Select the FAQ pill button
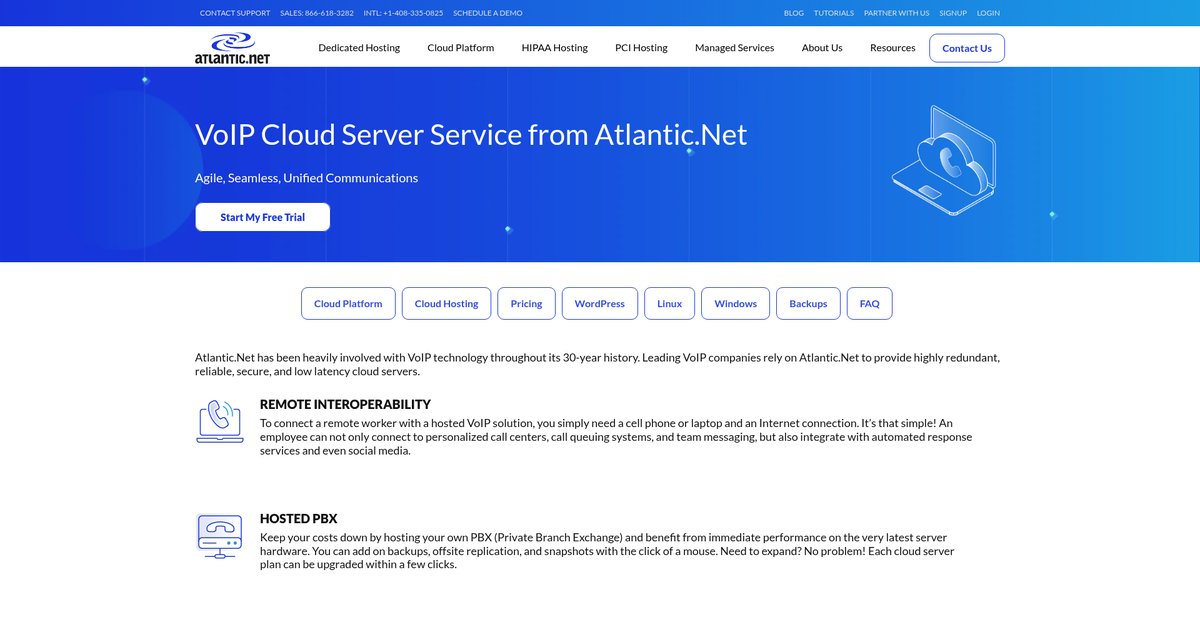 [x=869, y=304]
